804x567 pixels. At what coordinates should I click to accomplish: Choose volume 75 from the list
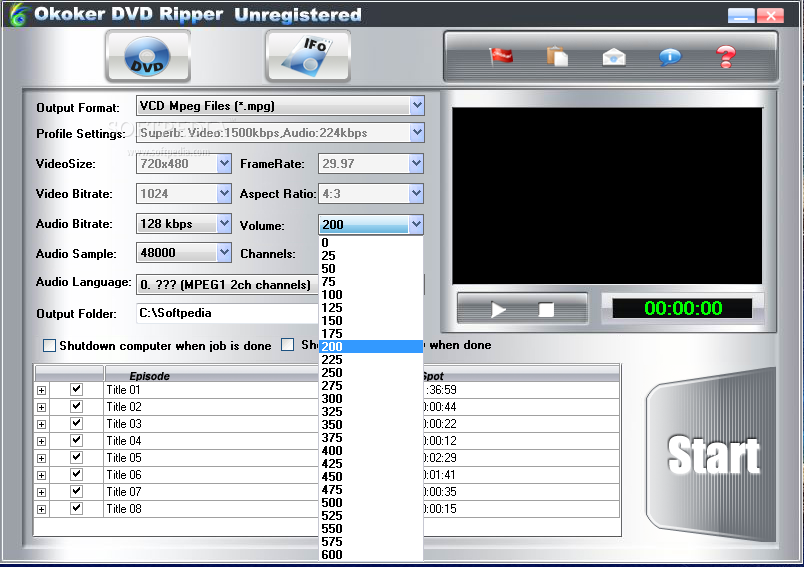(371, 281)
